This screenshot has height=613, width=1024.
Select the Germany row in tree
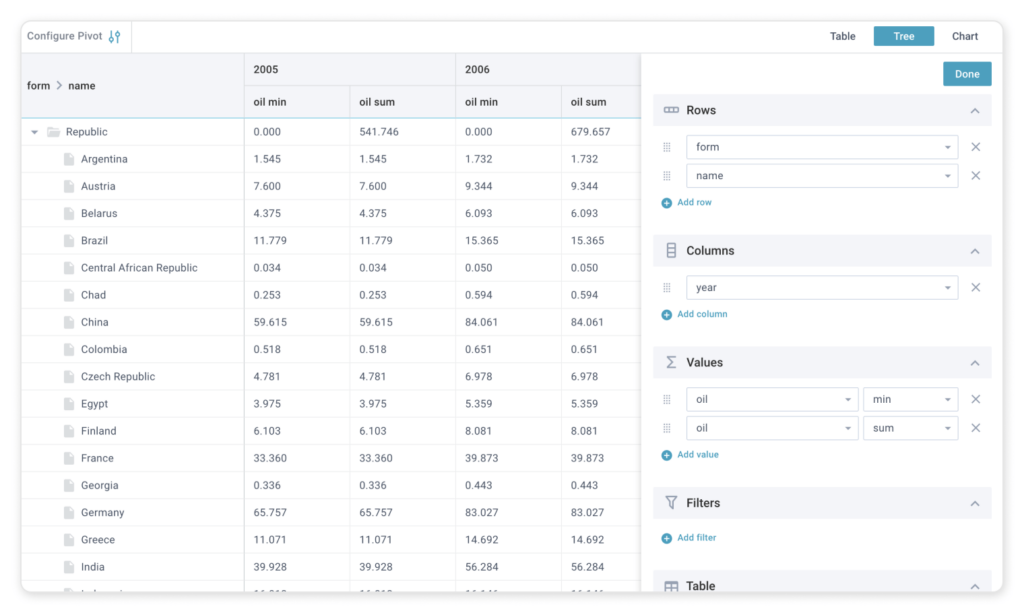click(x=103, y=513)
